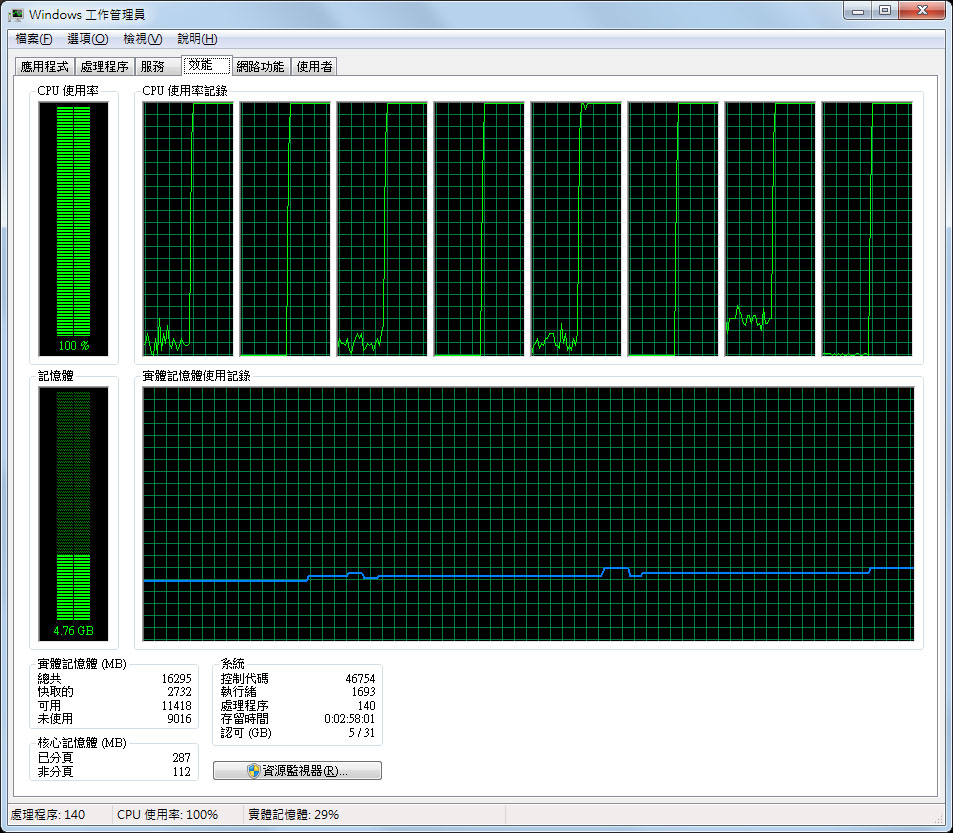The image size is (953, 833).
Task: Click status bar 處理程序: 140
Action: [48, 815]
